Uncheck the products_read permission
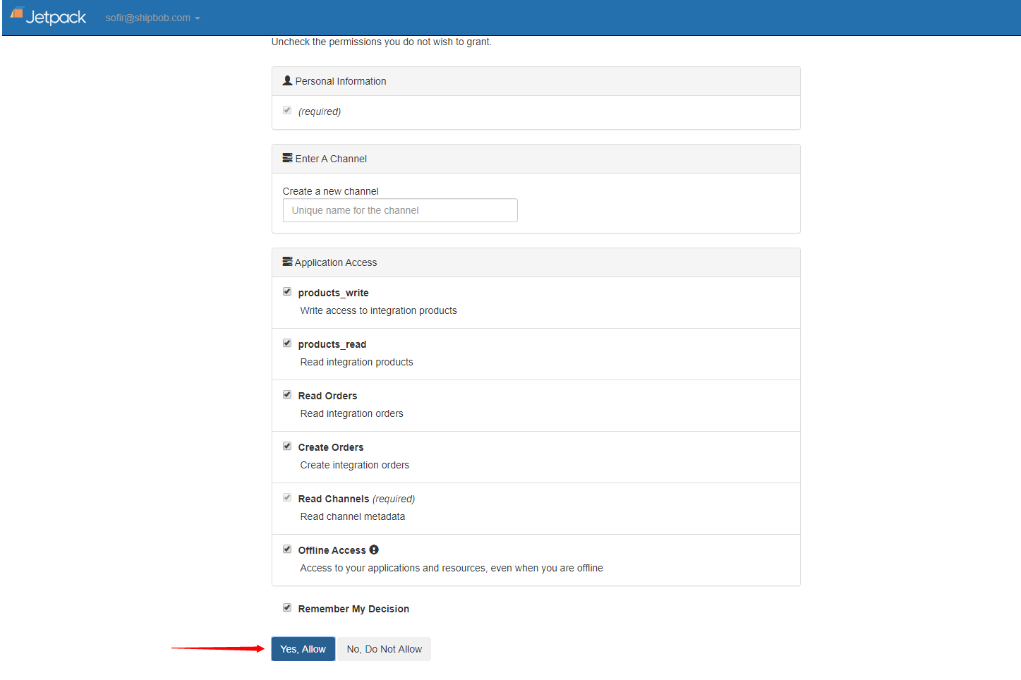 pos(287,342)
